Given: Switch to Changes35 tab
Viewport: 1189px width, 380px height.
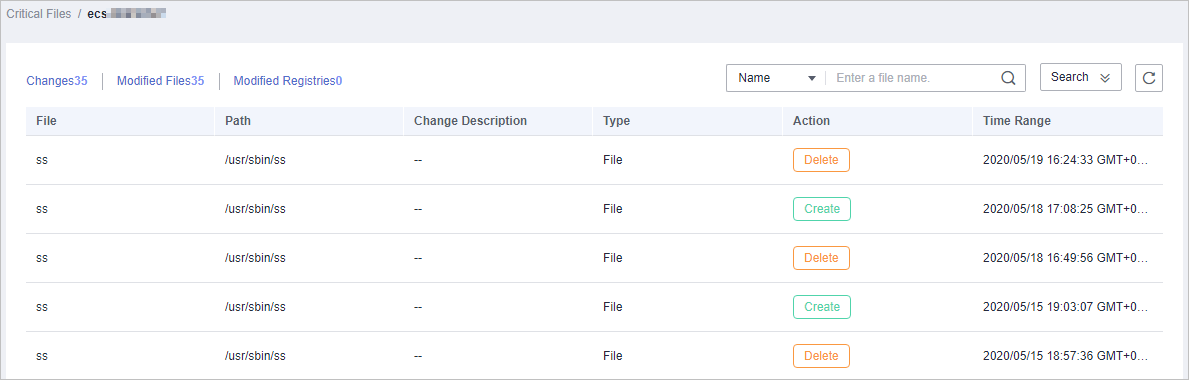Looking at the screenshot, I should [x=57, y=80].
